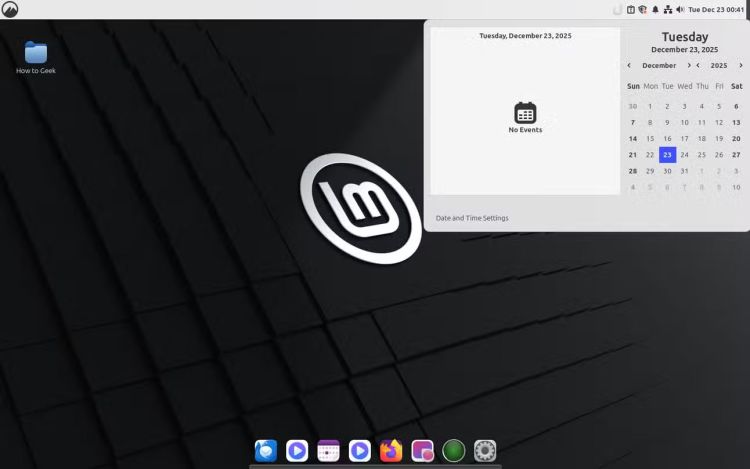Viewport: 750px width, 469px height.
Task: Click the update manager shield tray icon
Action: tap(643, 9)
